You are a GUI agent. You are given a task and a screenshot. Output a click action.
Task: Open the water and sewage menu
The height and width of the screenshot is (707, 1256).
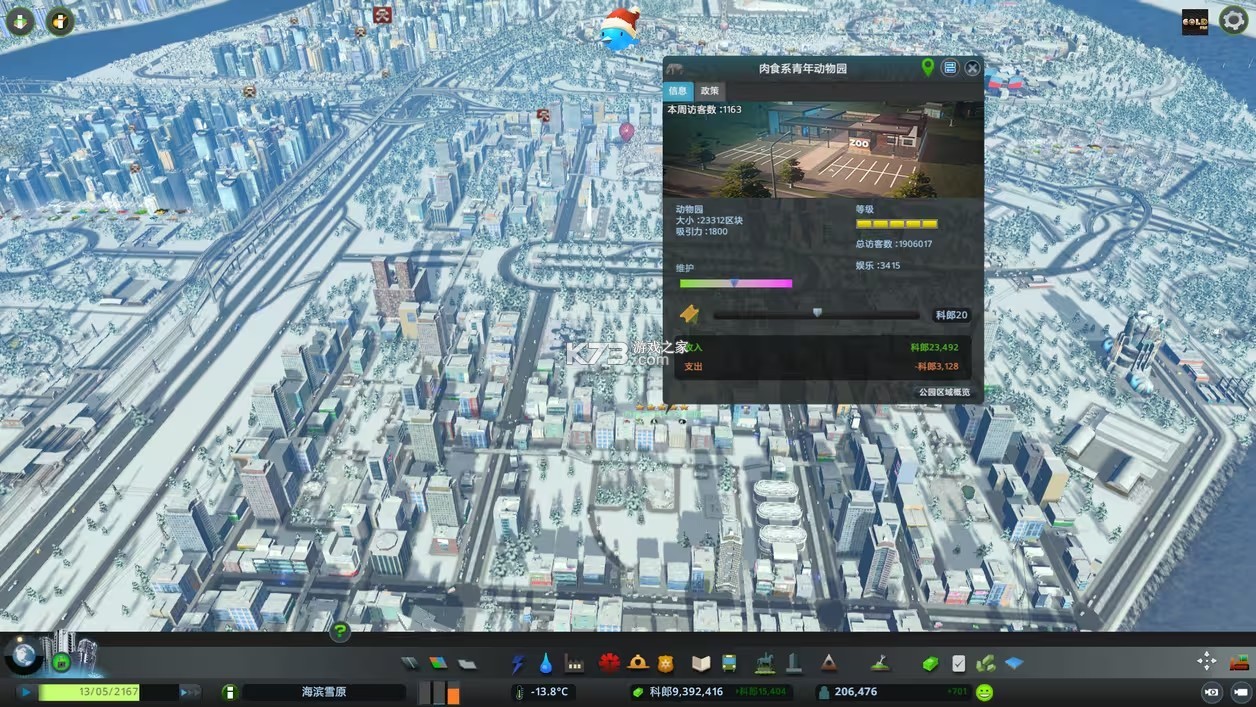[x=546, y=663]
